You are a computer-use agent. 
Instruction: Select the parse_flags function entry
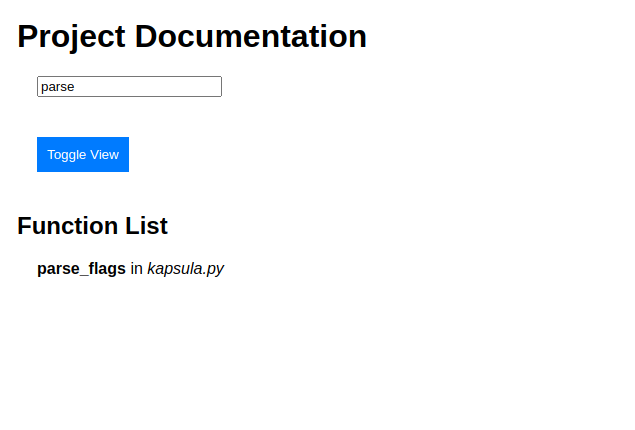82,269
